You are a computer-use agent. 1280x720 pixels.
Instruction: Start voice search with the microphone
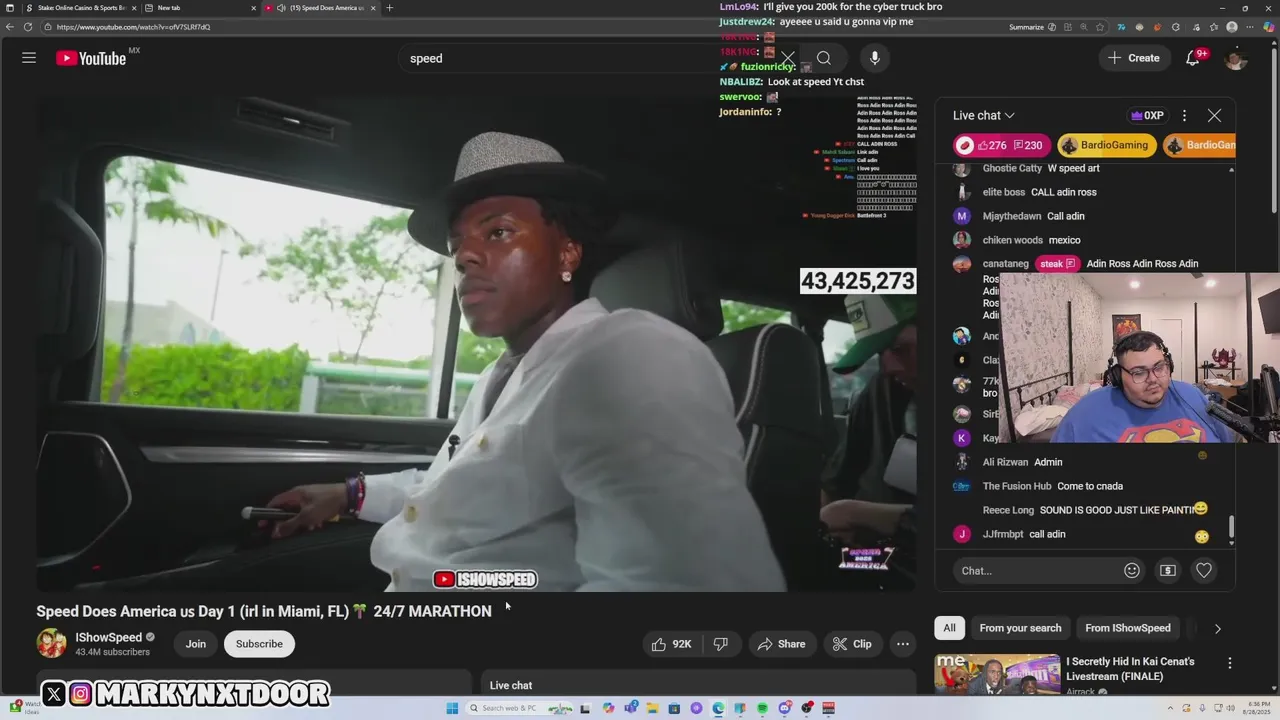(875, 58)
